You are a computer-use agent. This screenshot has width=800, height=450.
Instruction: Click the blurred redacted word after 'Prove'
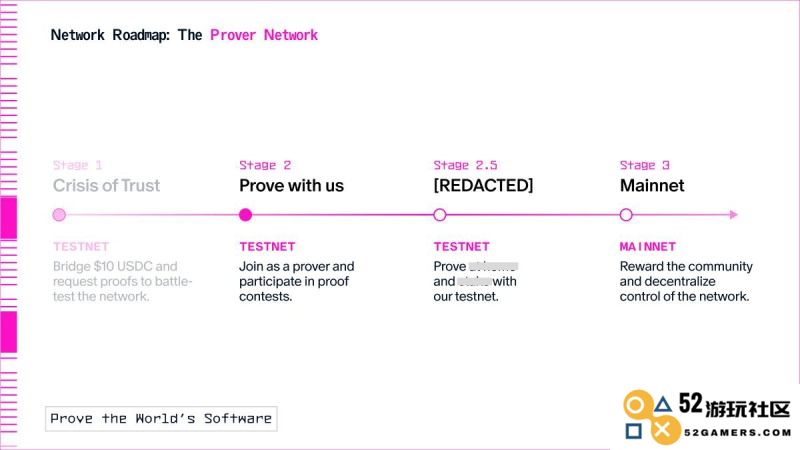[x=493, y=266]
